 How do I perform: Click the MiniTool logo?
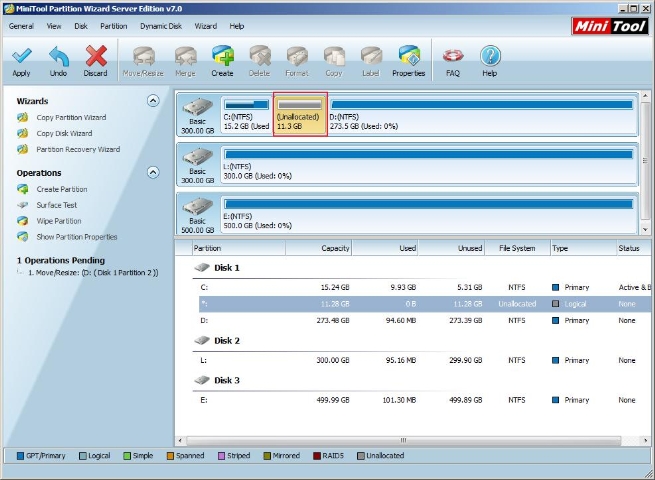click(x=610, y=26)
